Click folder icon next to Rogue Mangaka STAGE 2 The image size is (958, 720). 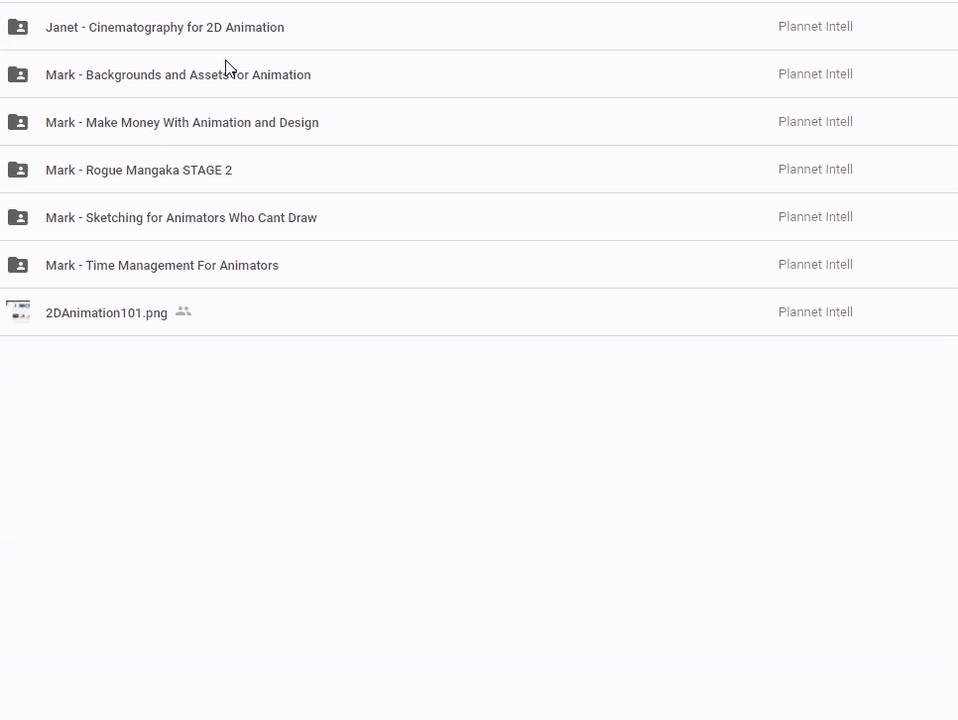pos(18,170)
